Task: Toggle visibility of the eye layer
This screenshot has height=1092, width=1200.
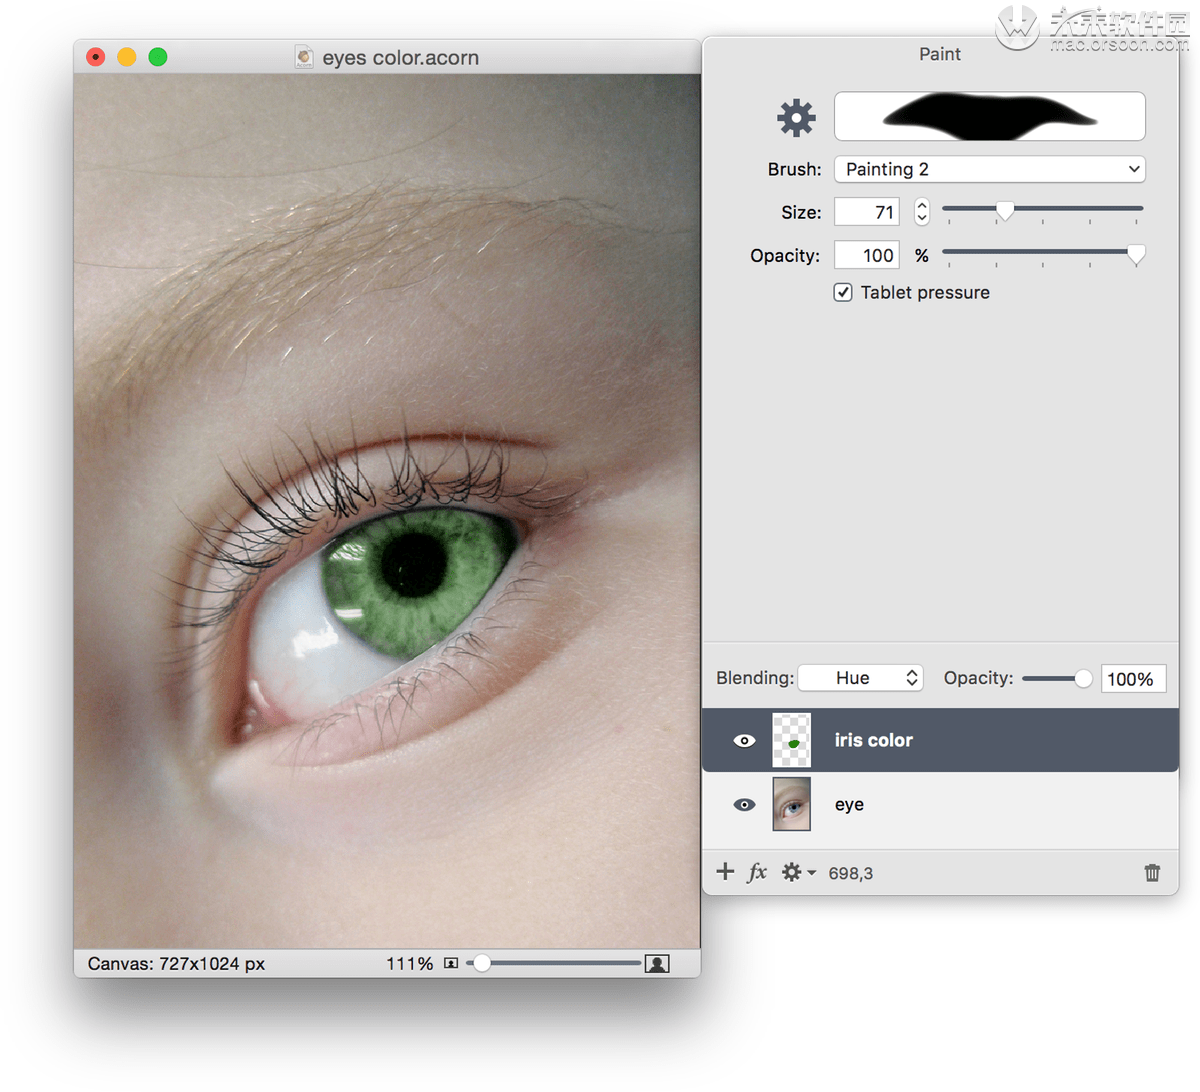Action: (x=744, y=805)
